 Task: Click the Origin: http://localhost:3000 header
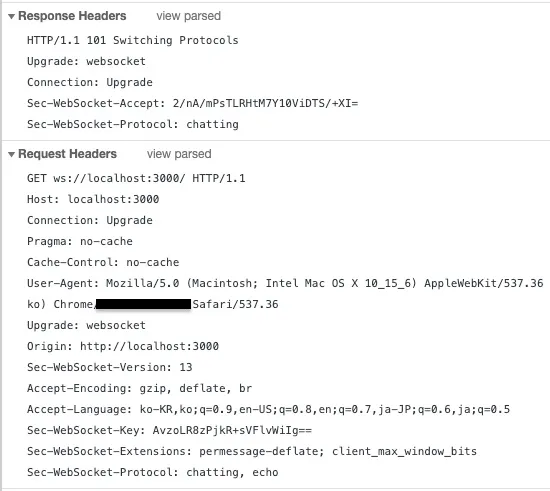123,347
